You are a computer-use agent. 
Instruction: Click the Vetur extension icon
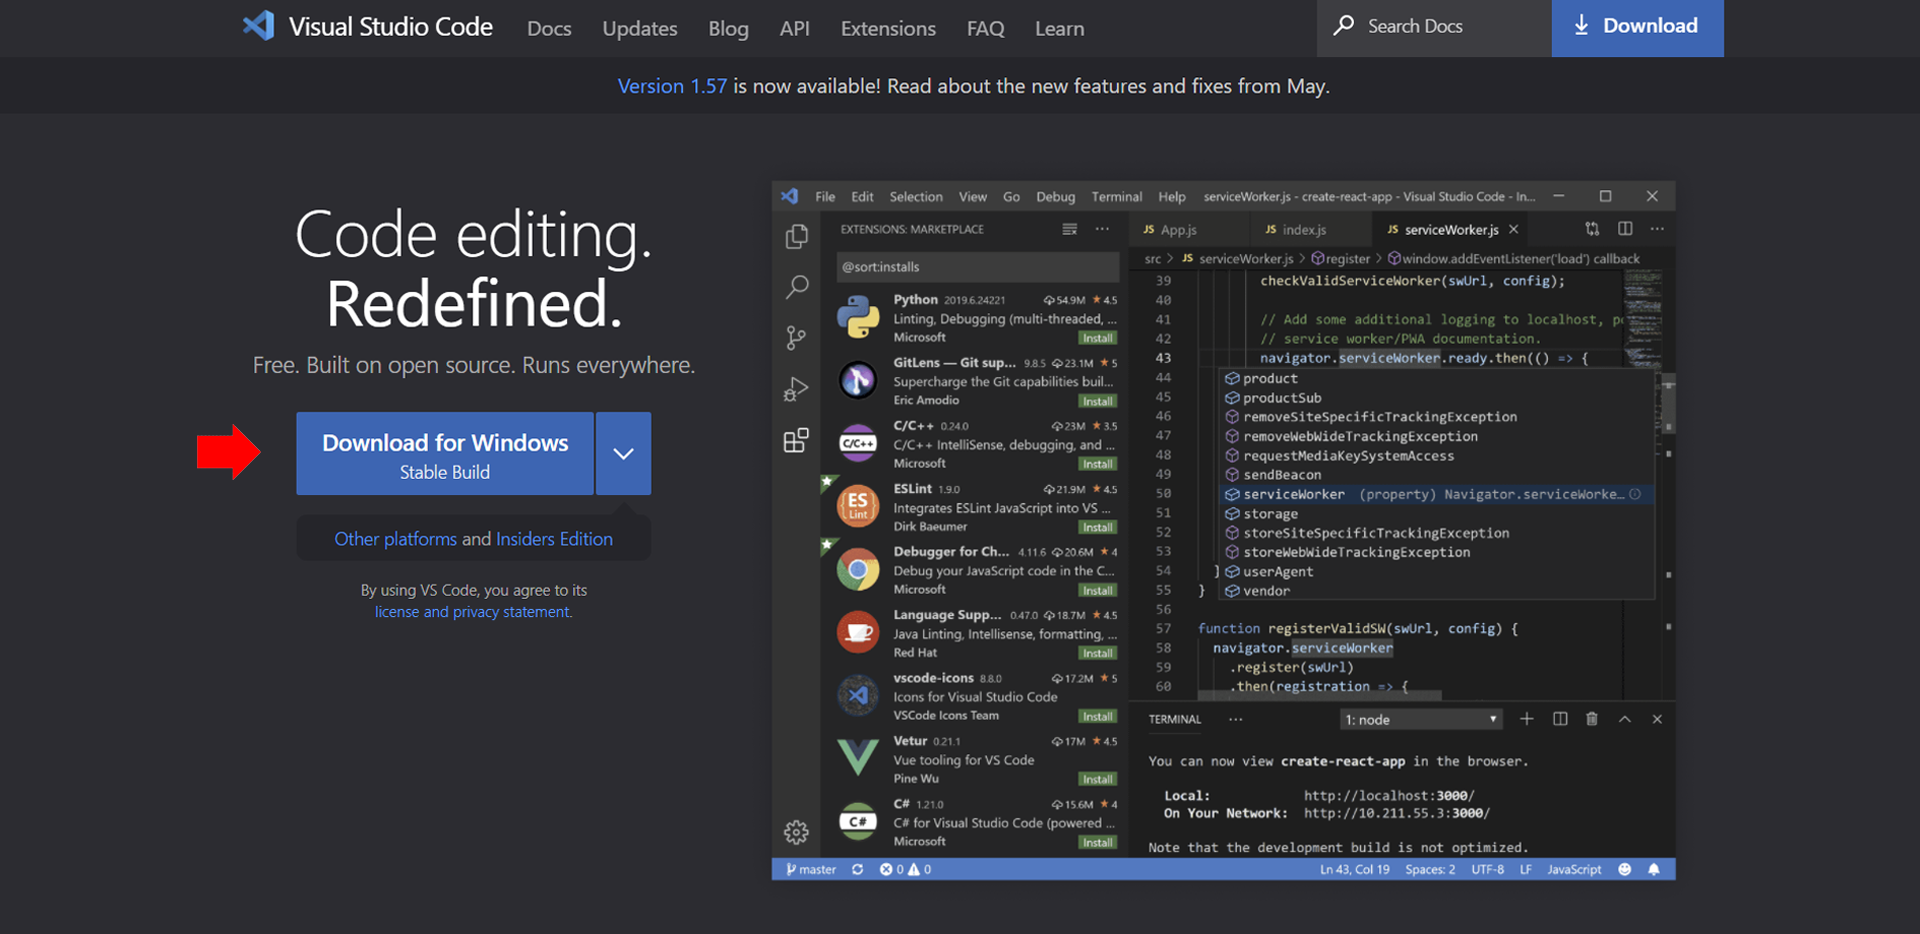coord(858,757)
